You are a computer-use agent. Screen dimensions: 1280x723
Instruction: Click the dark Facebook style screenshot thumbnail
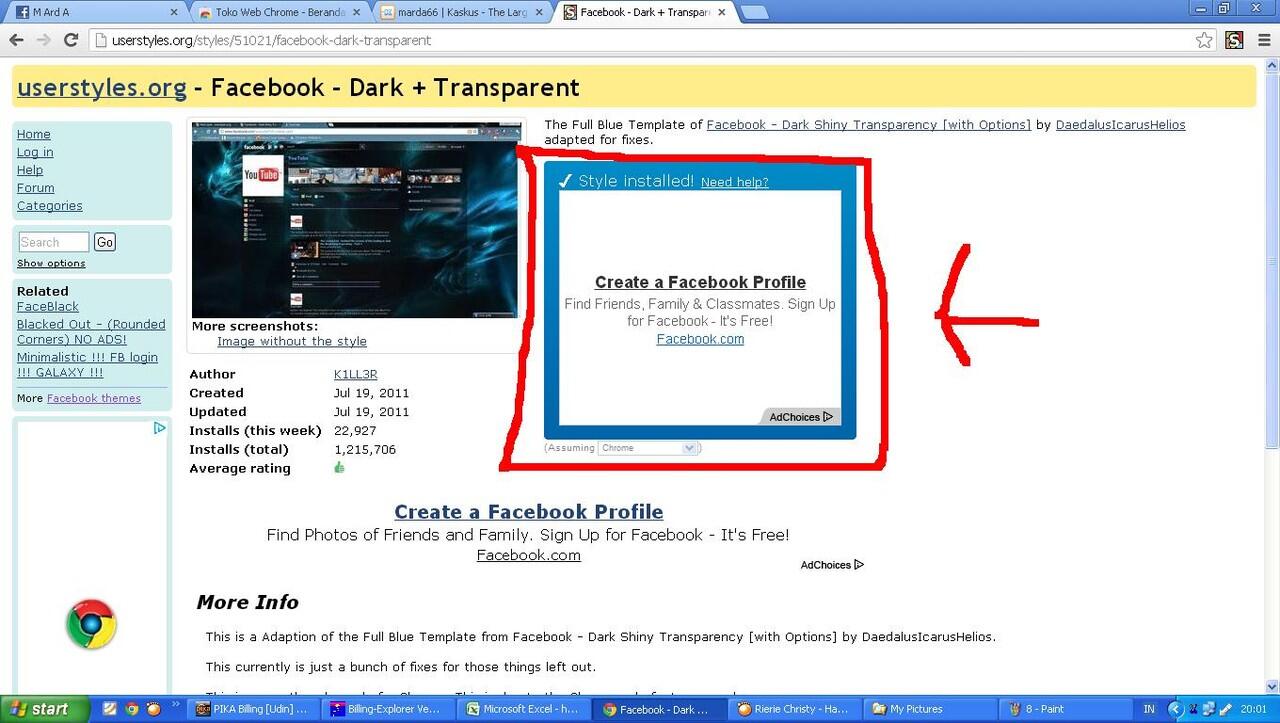point(356,220)
